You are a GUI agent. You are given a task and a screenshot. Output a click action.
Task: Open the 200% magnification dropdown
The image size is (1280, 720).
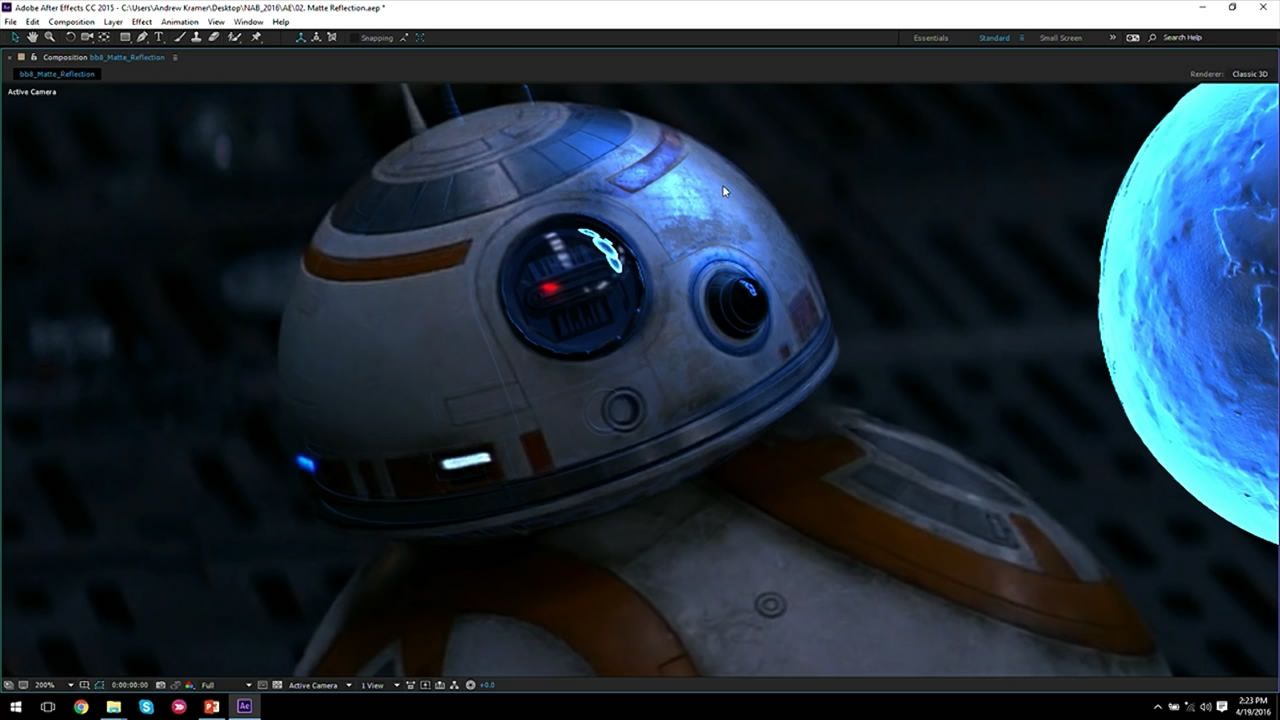(55, 685)
